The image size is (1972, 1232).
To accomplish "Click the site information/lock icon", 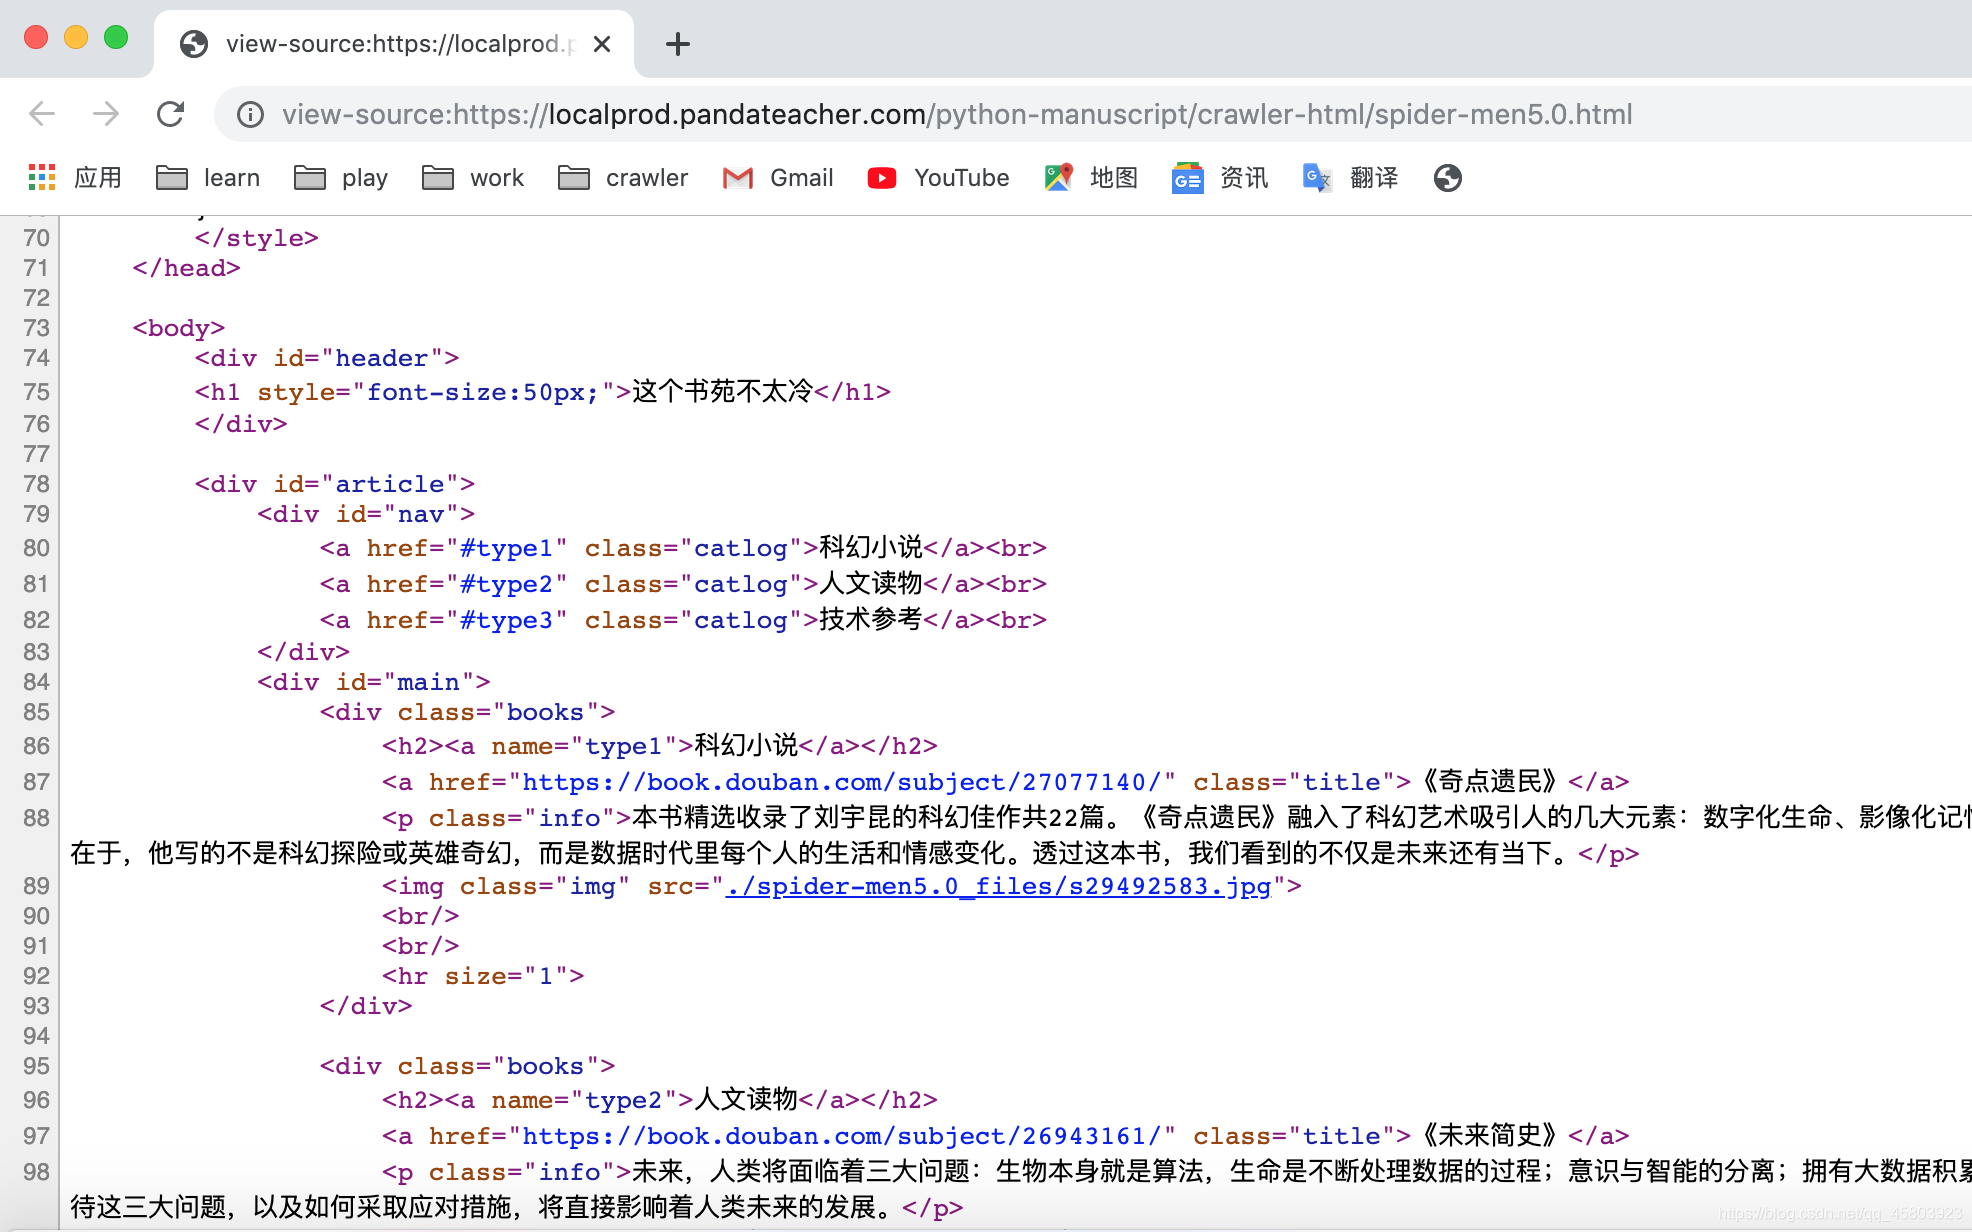I will (251, 116).
